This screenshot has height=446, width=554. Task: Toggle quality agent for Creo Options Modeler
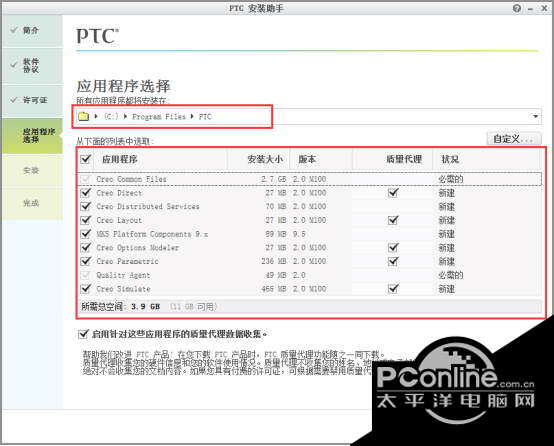click(393, 247)
